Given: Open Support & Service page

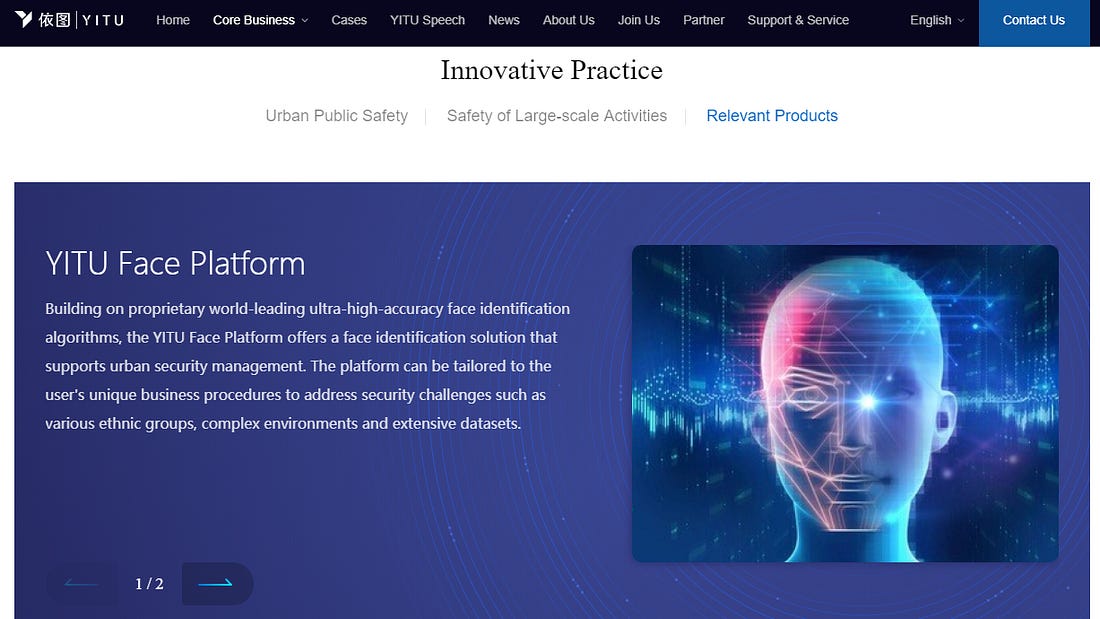Looking at the screenshot, I should pos(798,20).
